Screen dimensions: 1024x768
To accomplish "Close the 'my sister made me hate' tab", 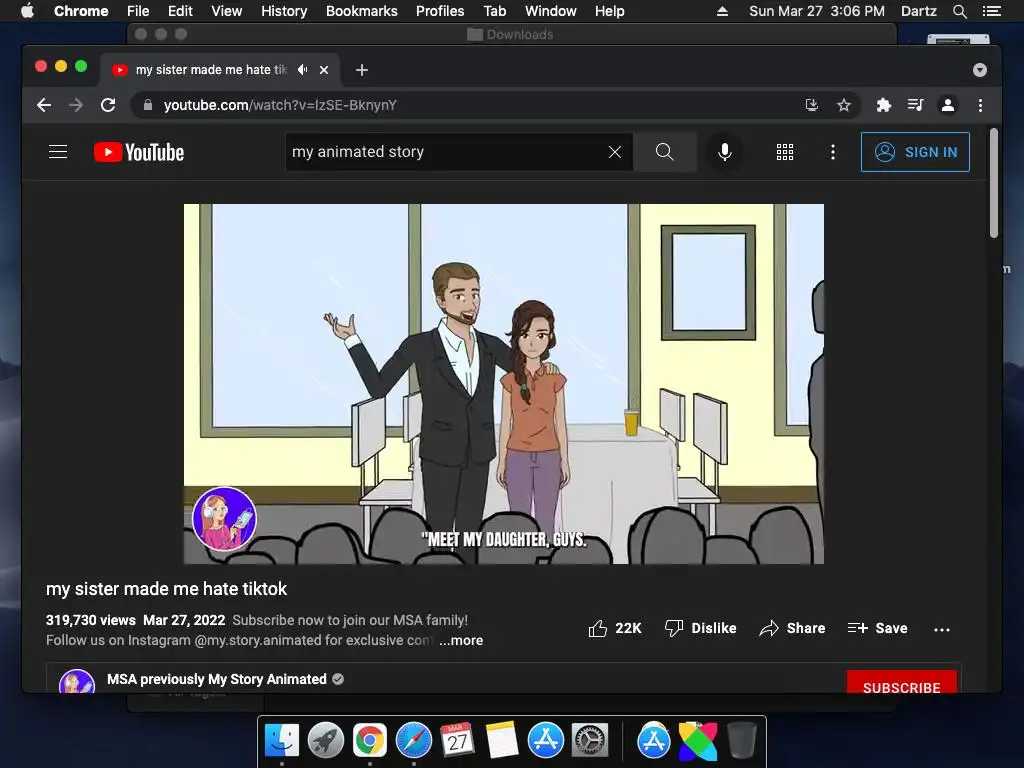I will 324,70.
